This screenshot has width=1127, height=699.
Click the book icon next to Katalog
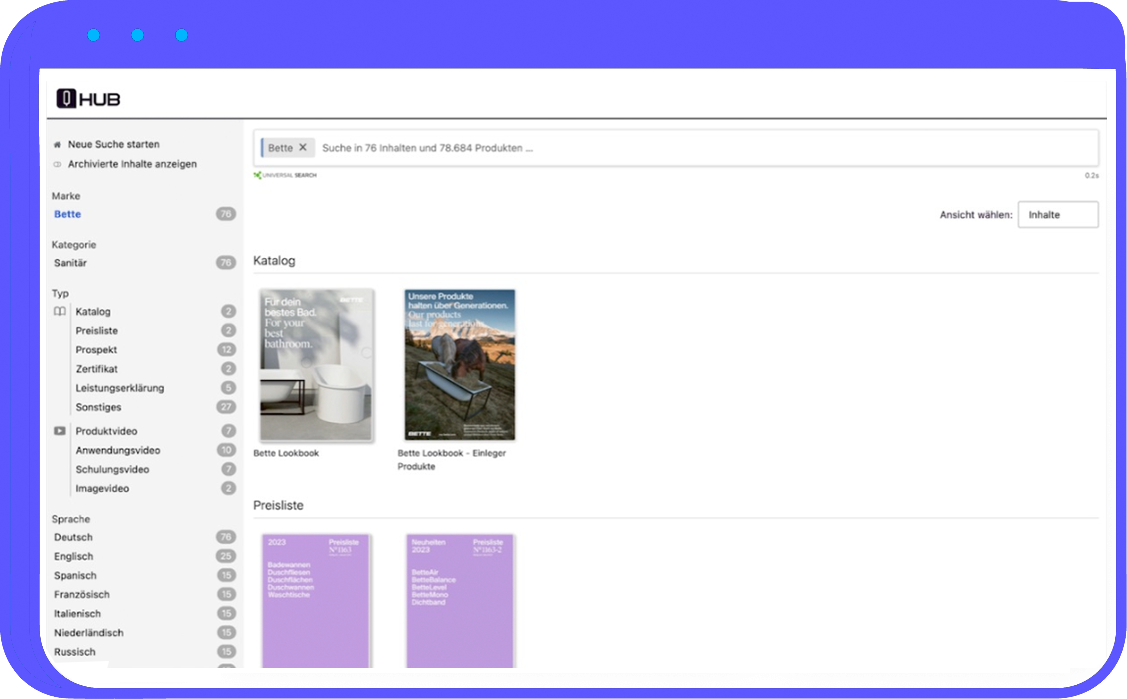point(60,312)
